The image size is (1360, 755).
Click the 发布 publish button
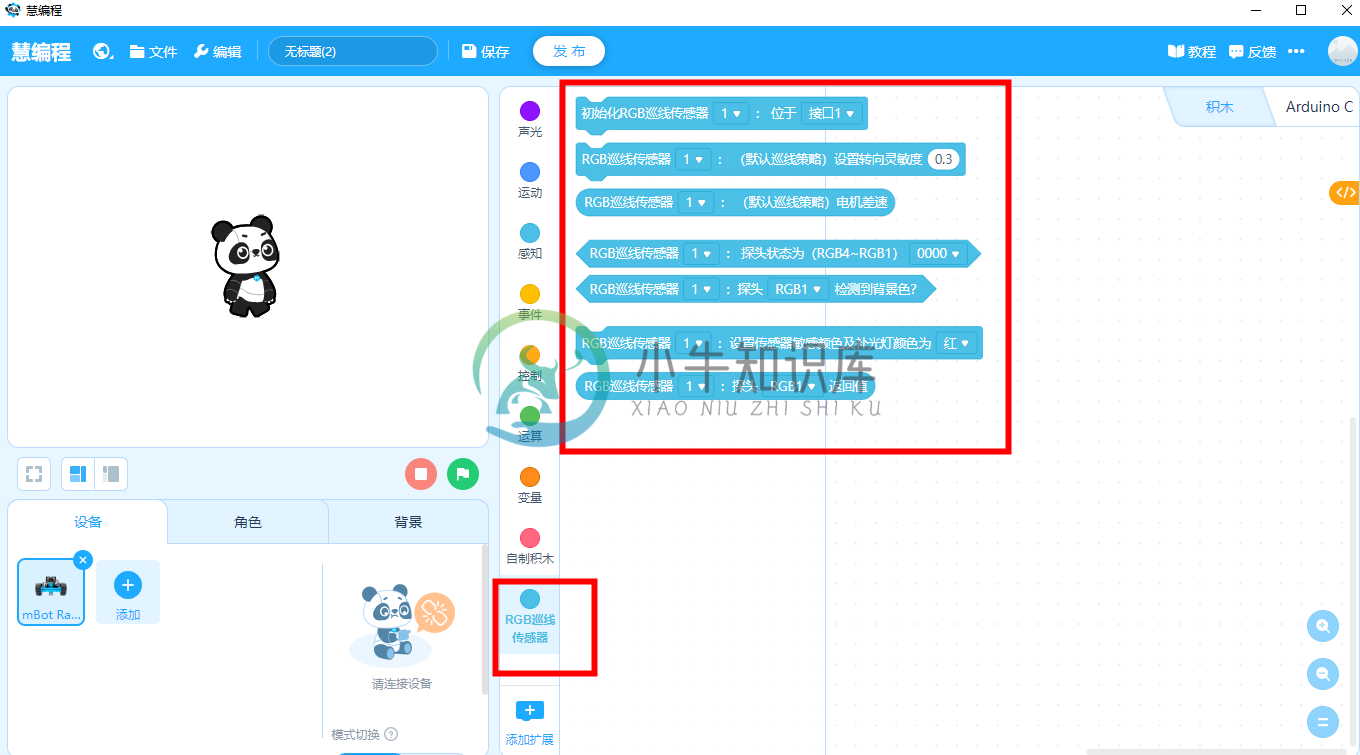(x=569, y=51)
